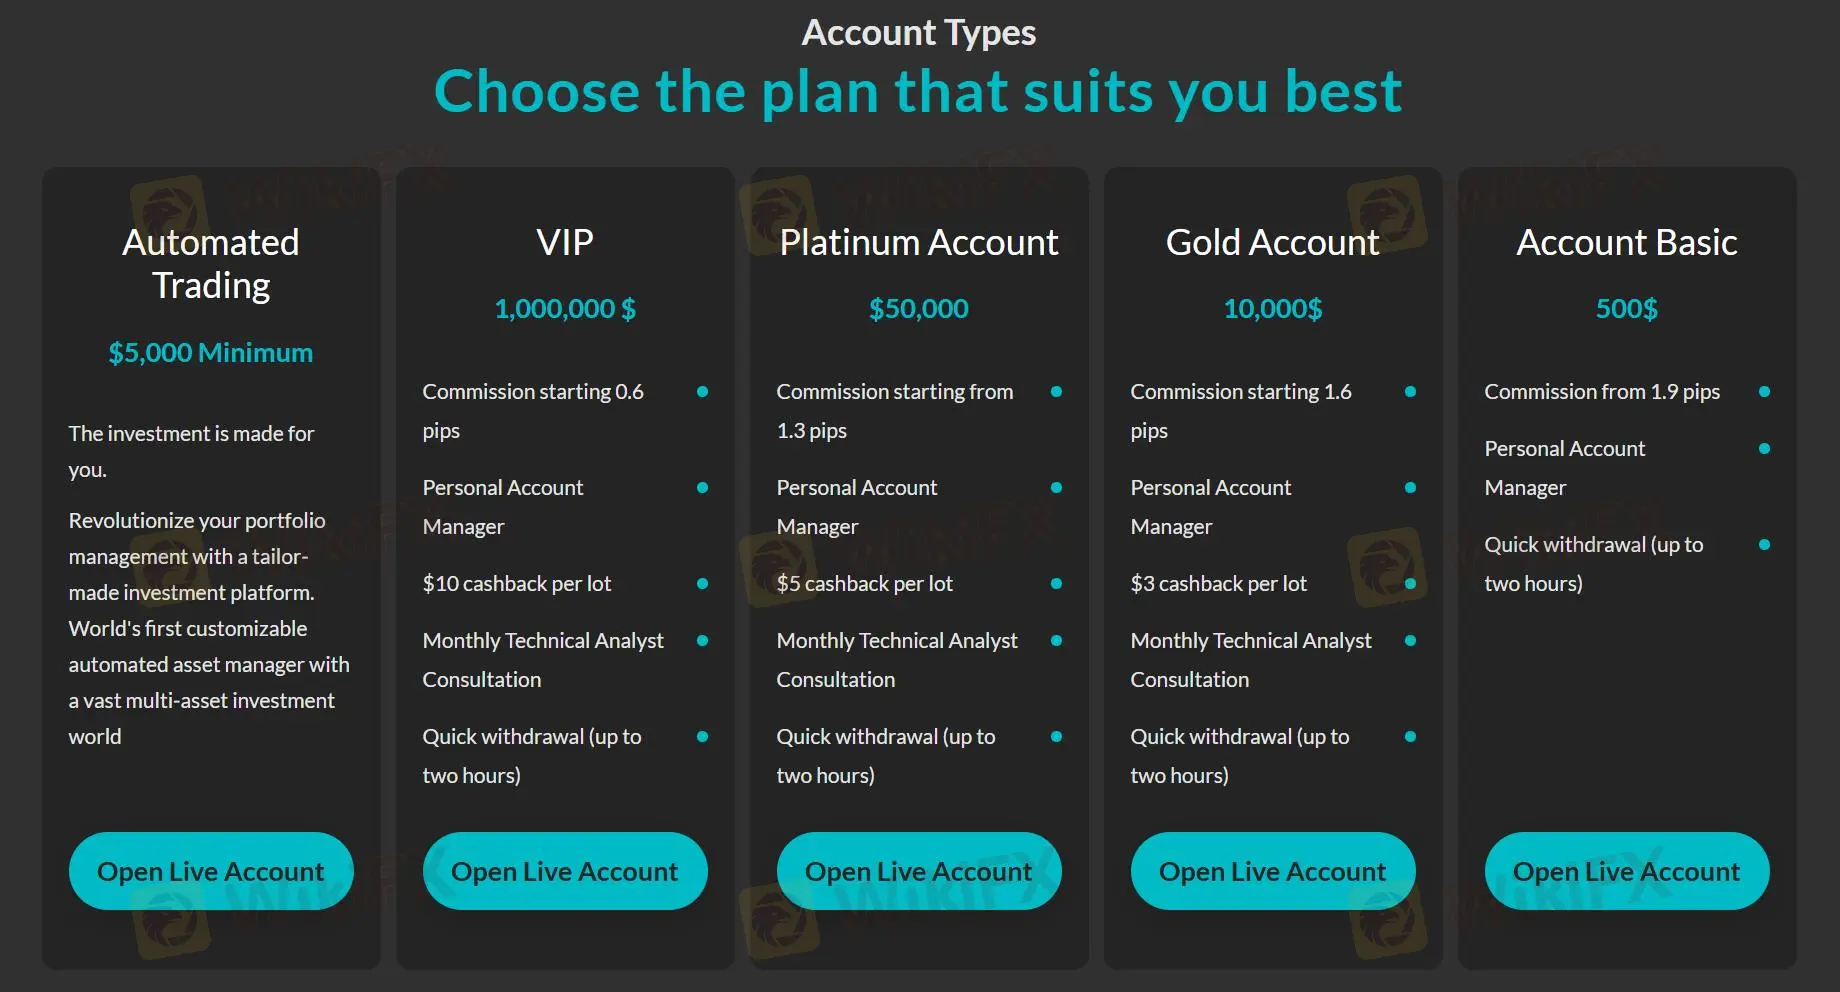The image size is (1840, 992).
Task: Click the dot next to VIP Personal Account Manager
Action: pos(704,488)
